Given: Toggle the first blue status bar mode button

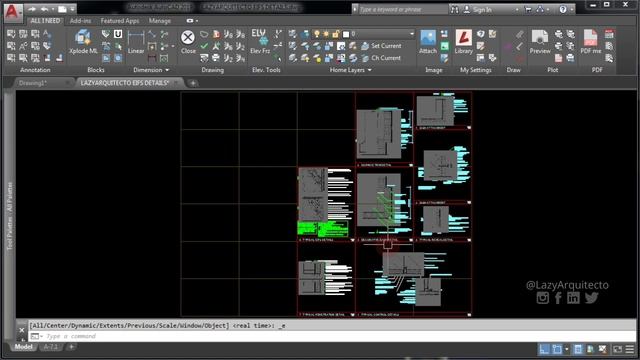Looking at the screenshot, I should pos(544,349).
